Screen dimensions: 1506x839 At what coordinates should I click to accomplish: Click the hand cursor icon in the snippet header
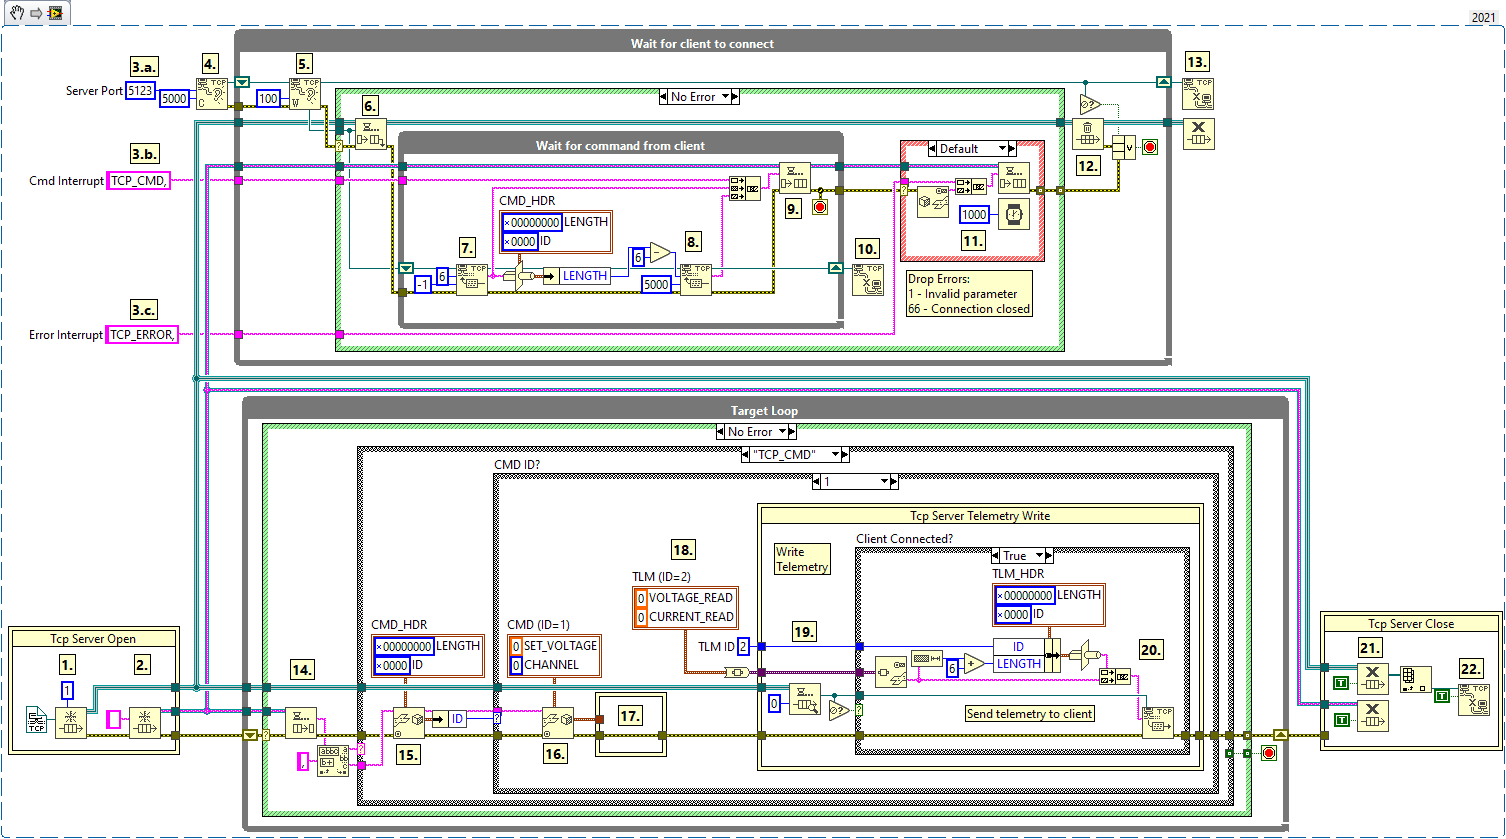(15, 13)
